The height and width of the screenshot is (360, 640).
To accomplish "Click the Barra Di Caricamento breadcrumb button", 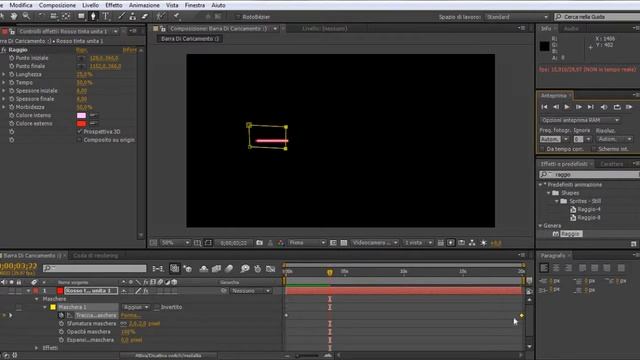I will click(190, 39).
